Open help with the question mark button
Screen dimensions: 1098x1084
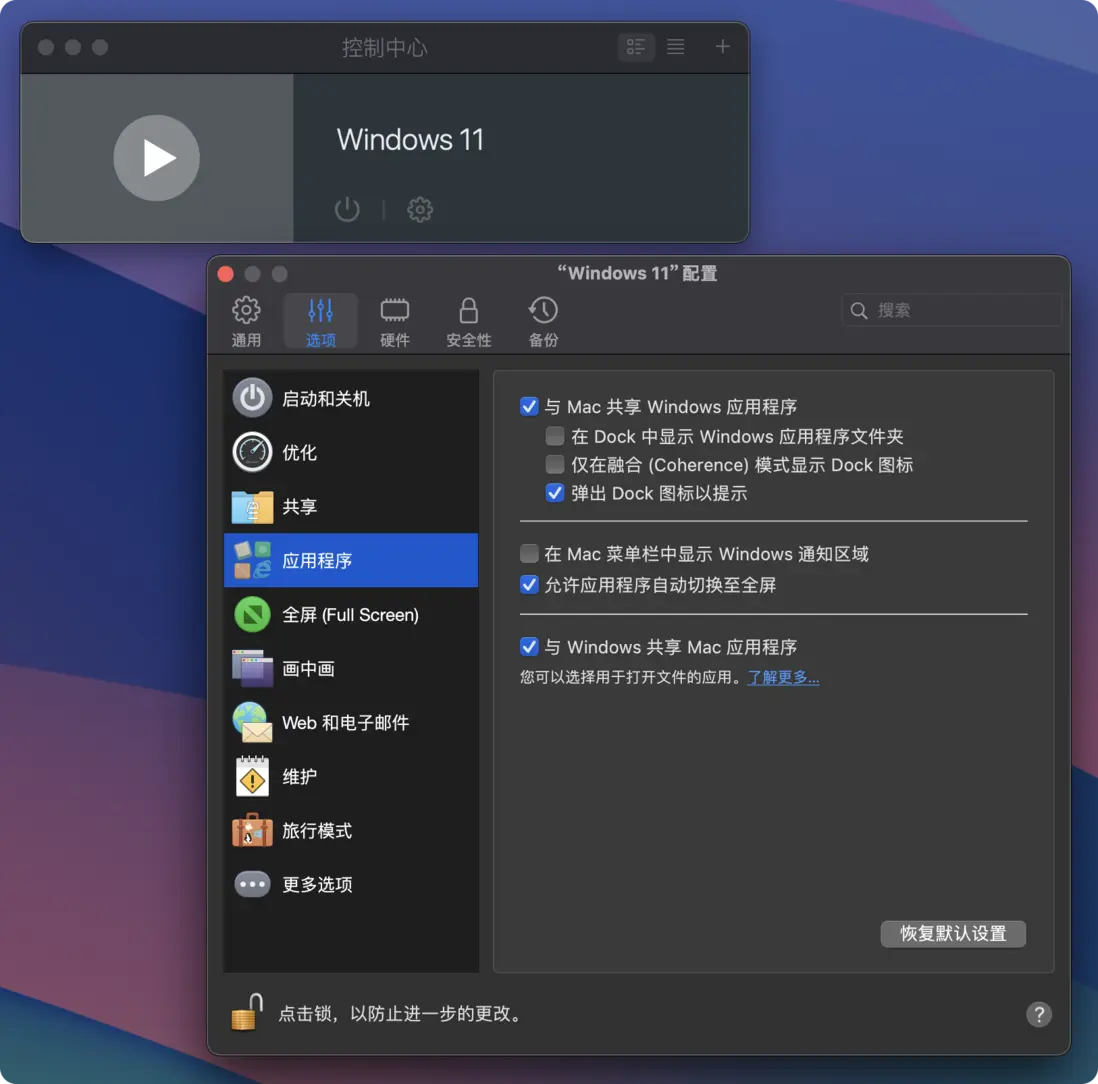pos(1038,1014)
